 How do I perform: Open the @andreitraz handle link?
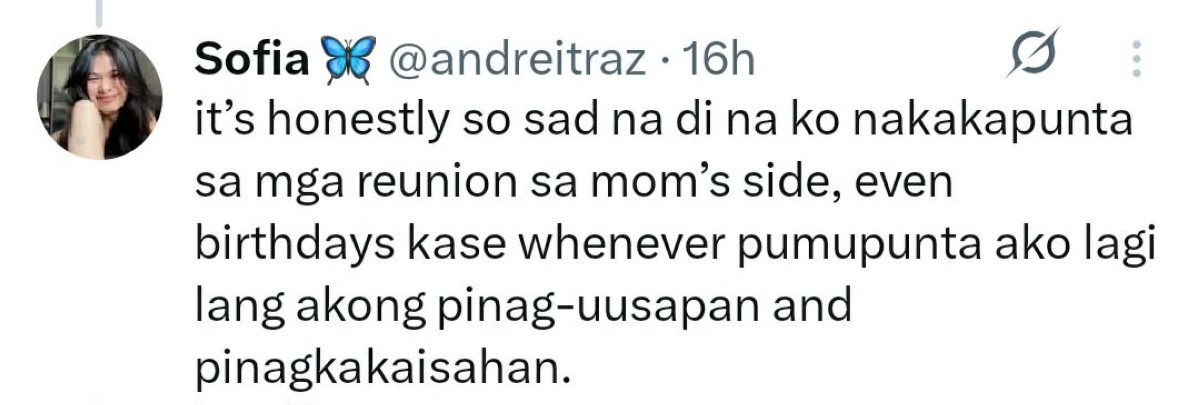[516, 60]
